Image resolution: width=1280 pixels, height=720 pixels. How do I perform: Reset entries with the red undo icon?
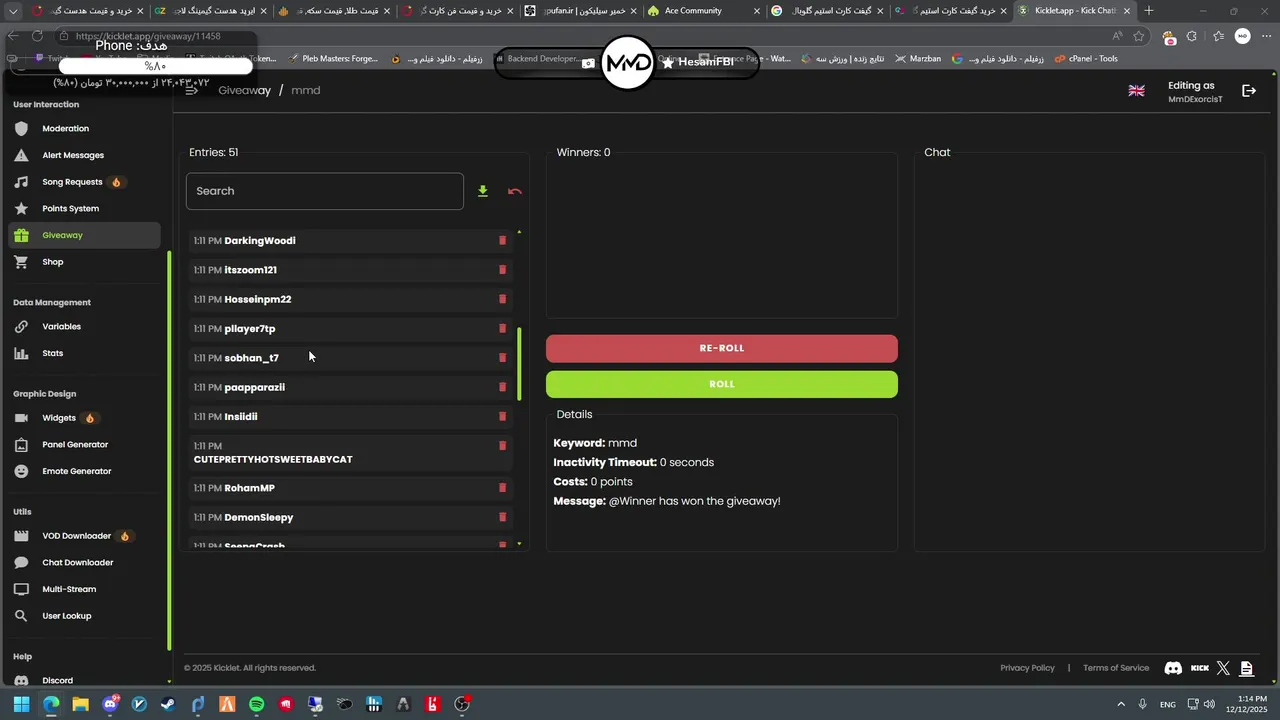(515, 191)
